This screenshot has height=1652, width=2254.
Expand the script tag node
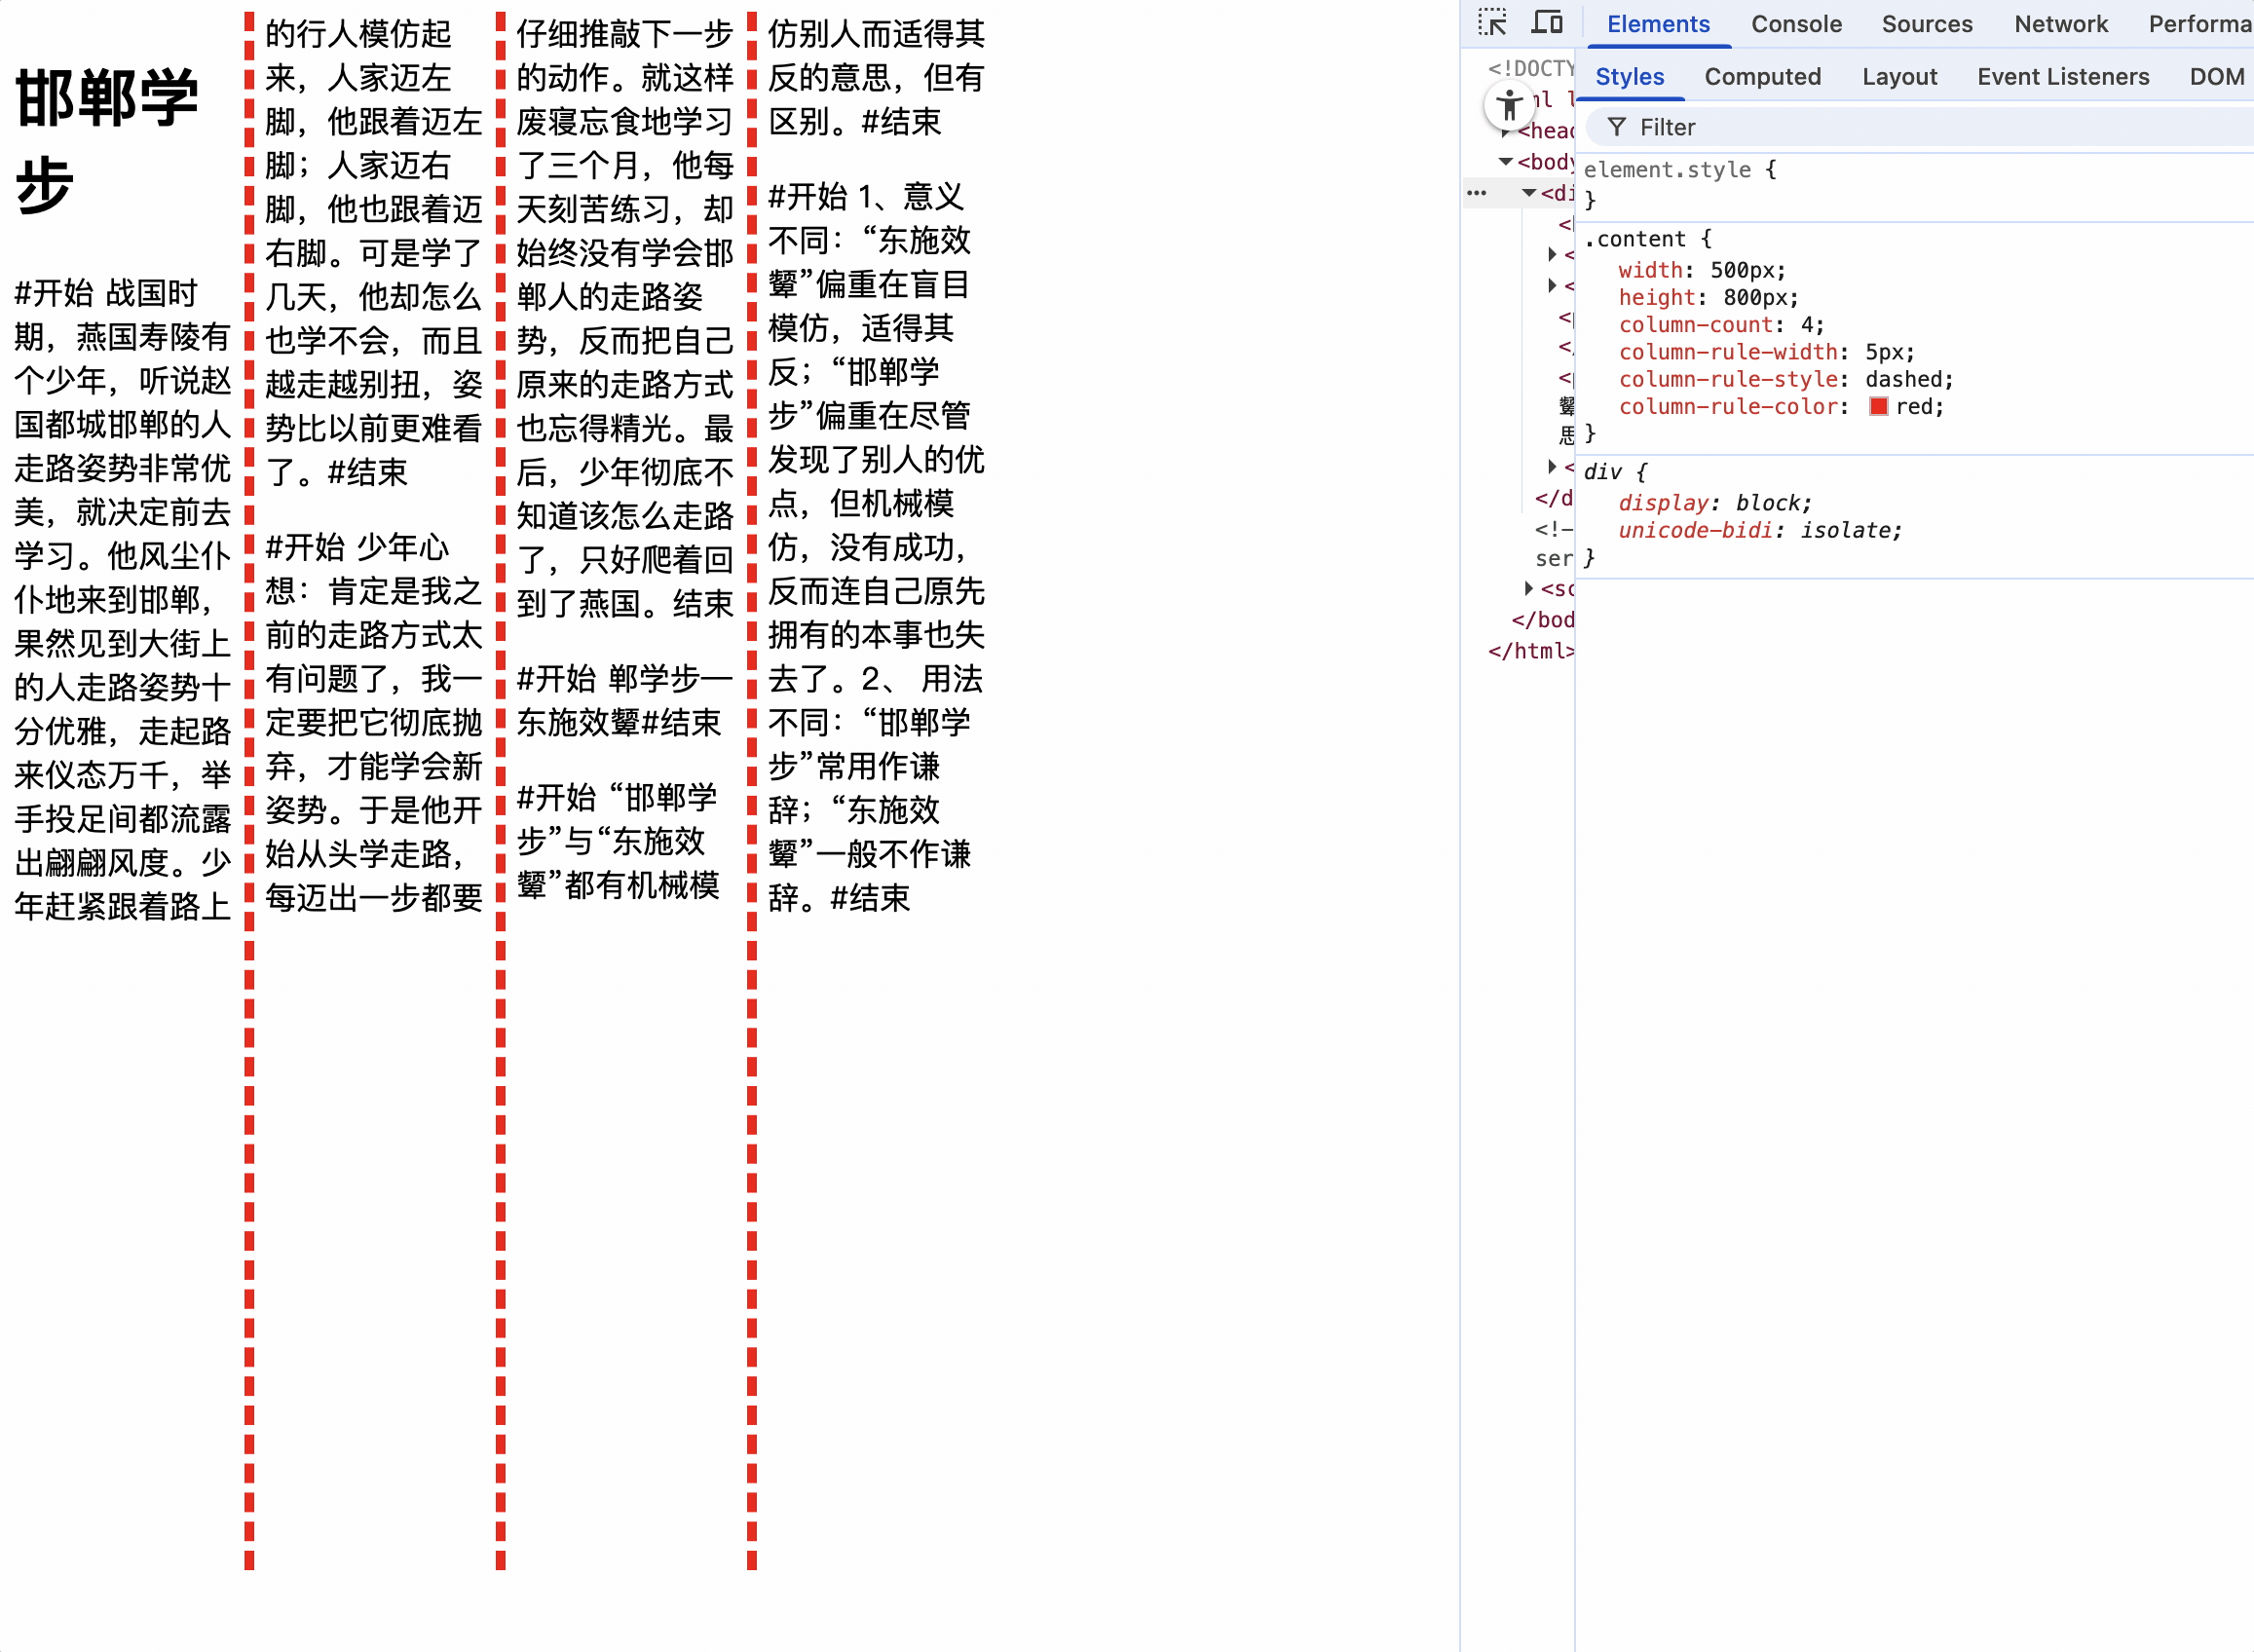point(1529,588)
